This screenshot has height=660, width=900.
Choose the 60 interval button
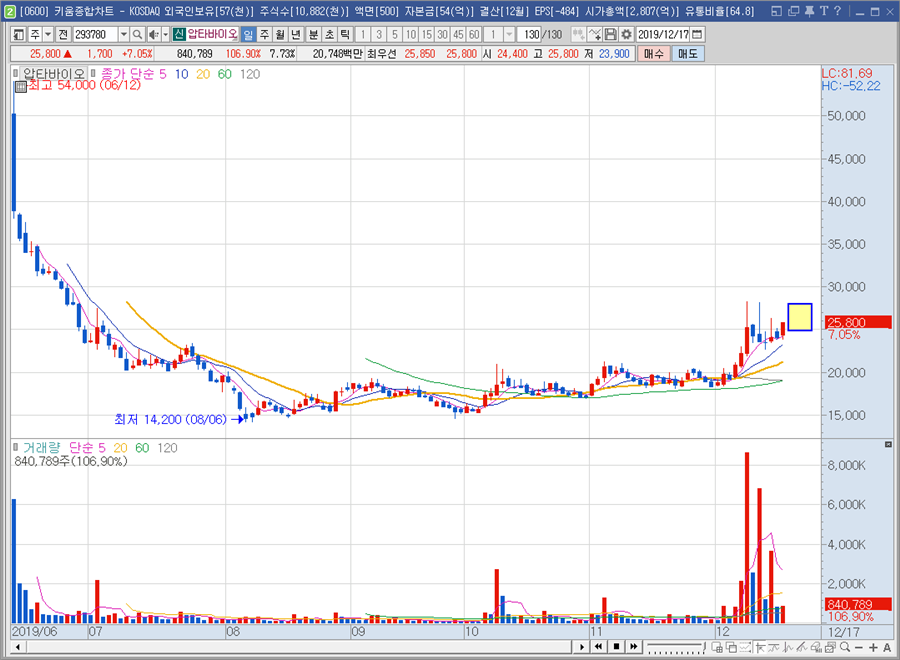[474, 34]
